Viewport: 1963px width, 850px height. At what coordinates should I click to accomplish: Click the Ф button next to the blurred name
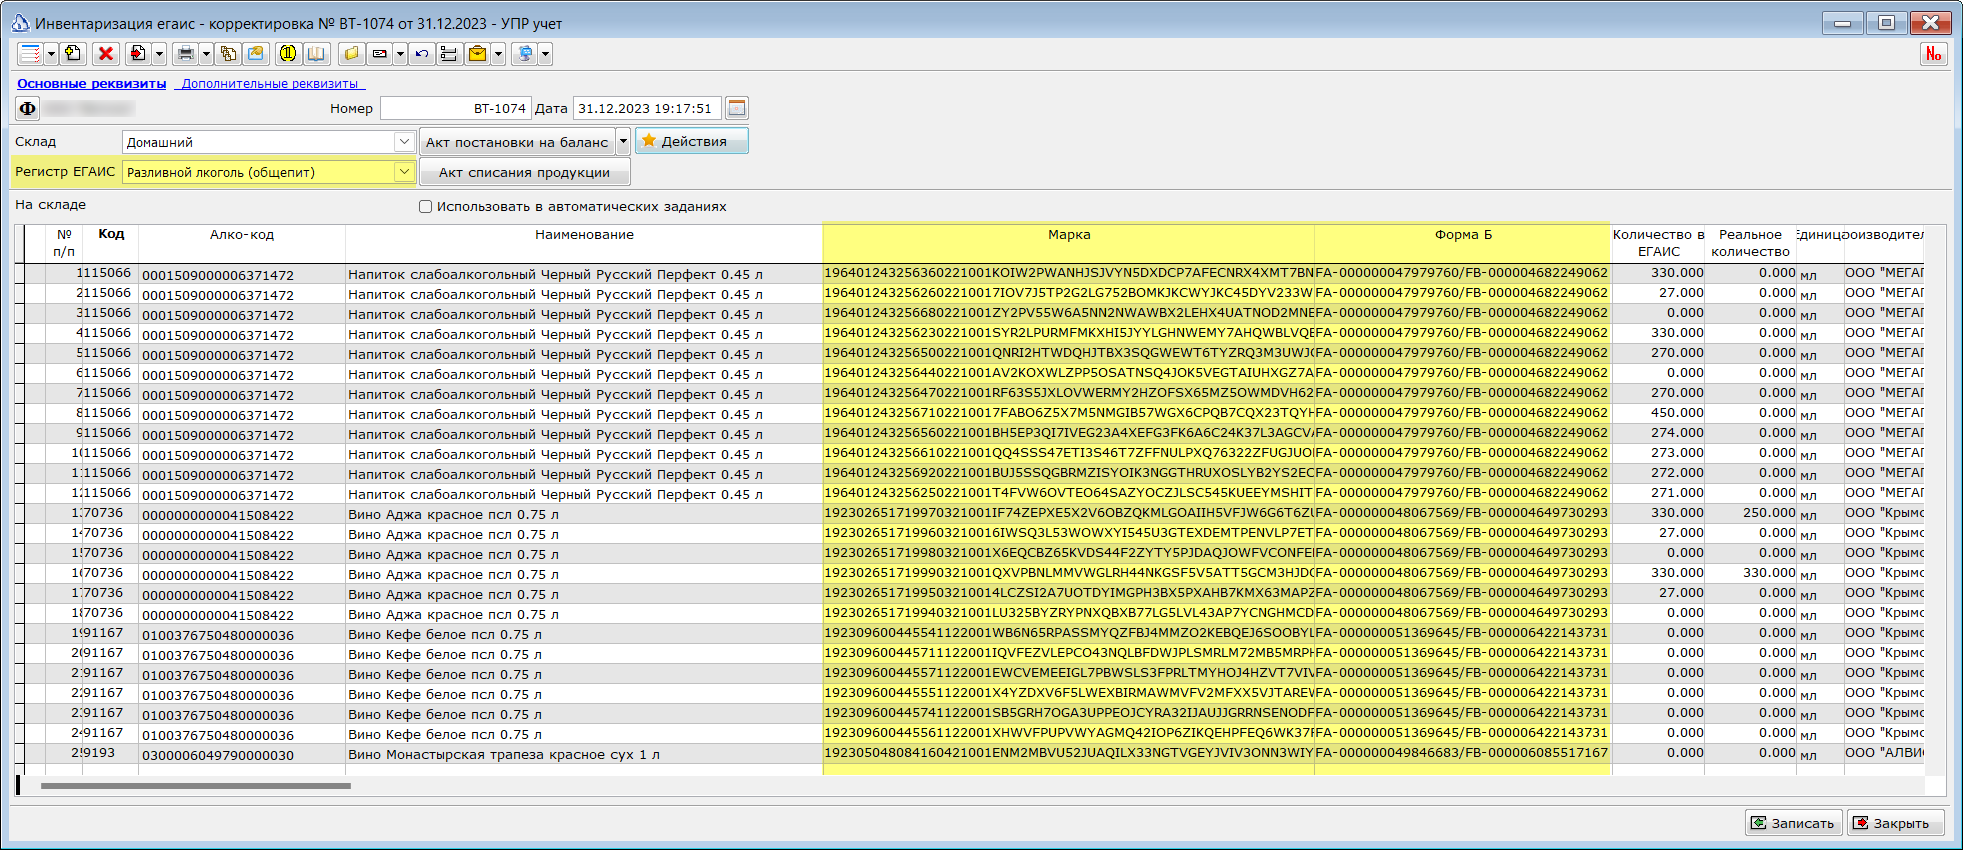point(27,108)
